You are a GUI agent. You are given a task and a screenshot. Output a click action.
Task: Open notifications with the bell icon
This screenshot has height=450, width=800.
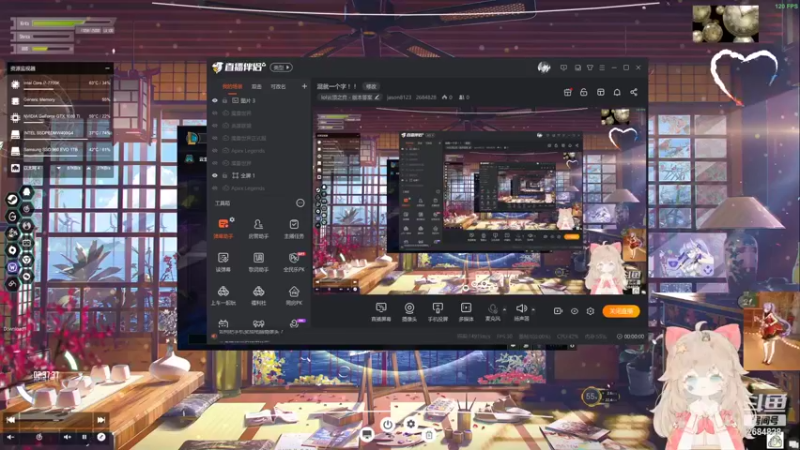pyautogui.click(x=617, y=92)
